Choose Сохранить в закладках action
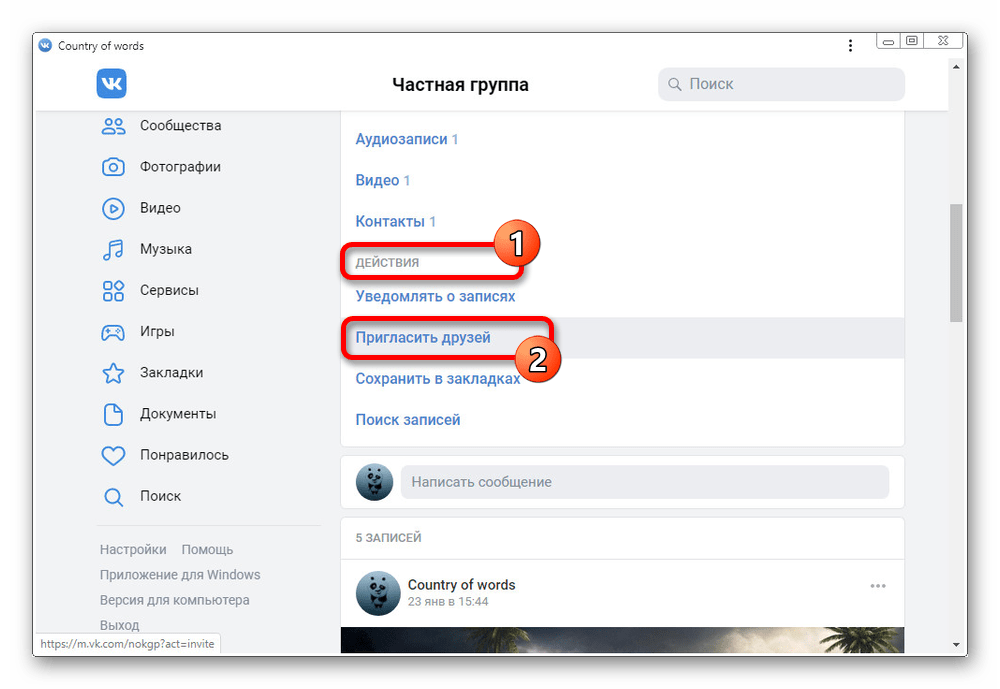 (437, 379)
